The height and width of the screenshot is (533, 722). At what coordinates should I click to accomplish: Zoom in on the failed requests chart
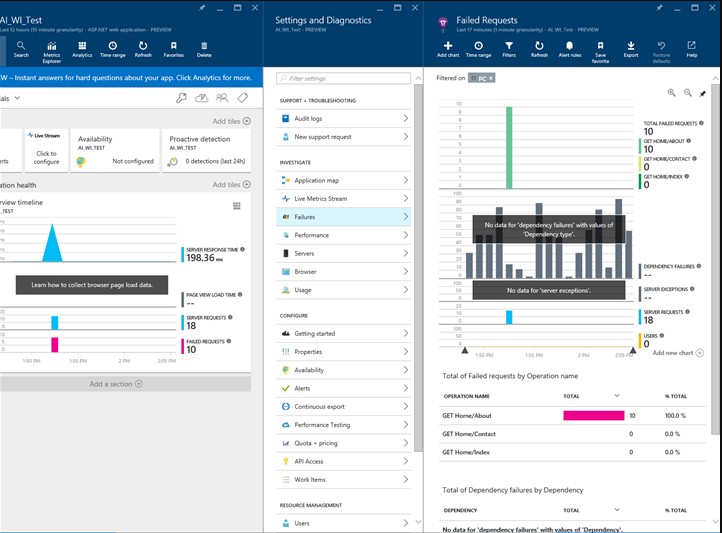(672, 93)
